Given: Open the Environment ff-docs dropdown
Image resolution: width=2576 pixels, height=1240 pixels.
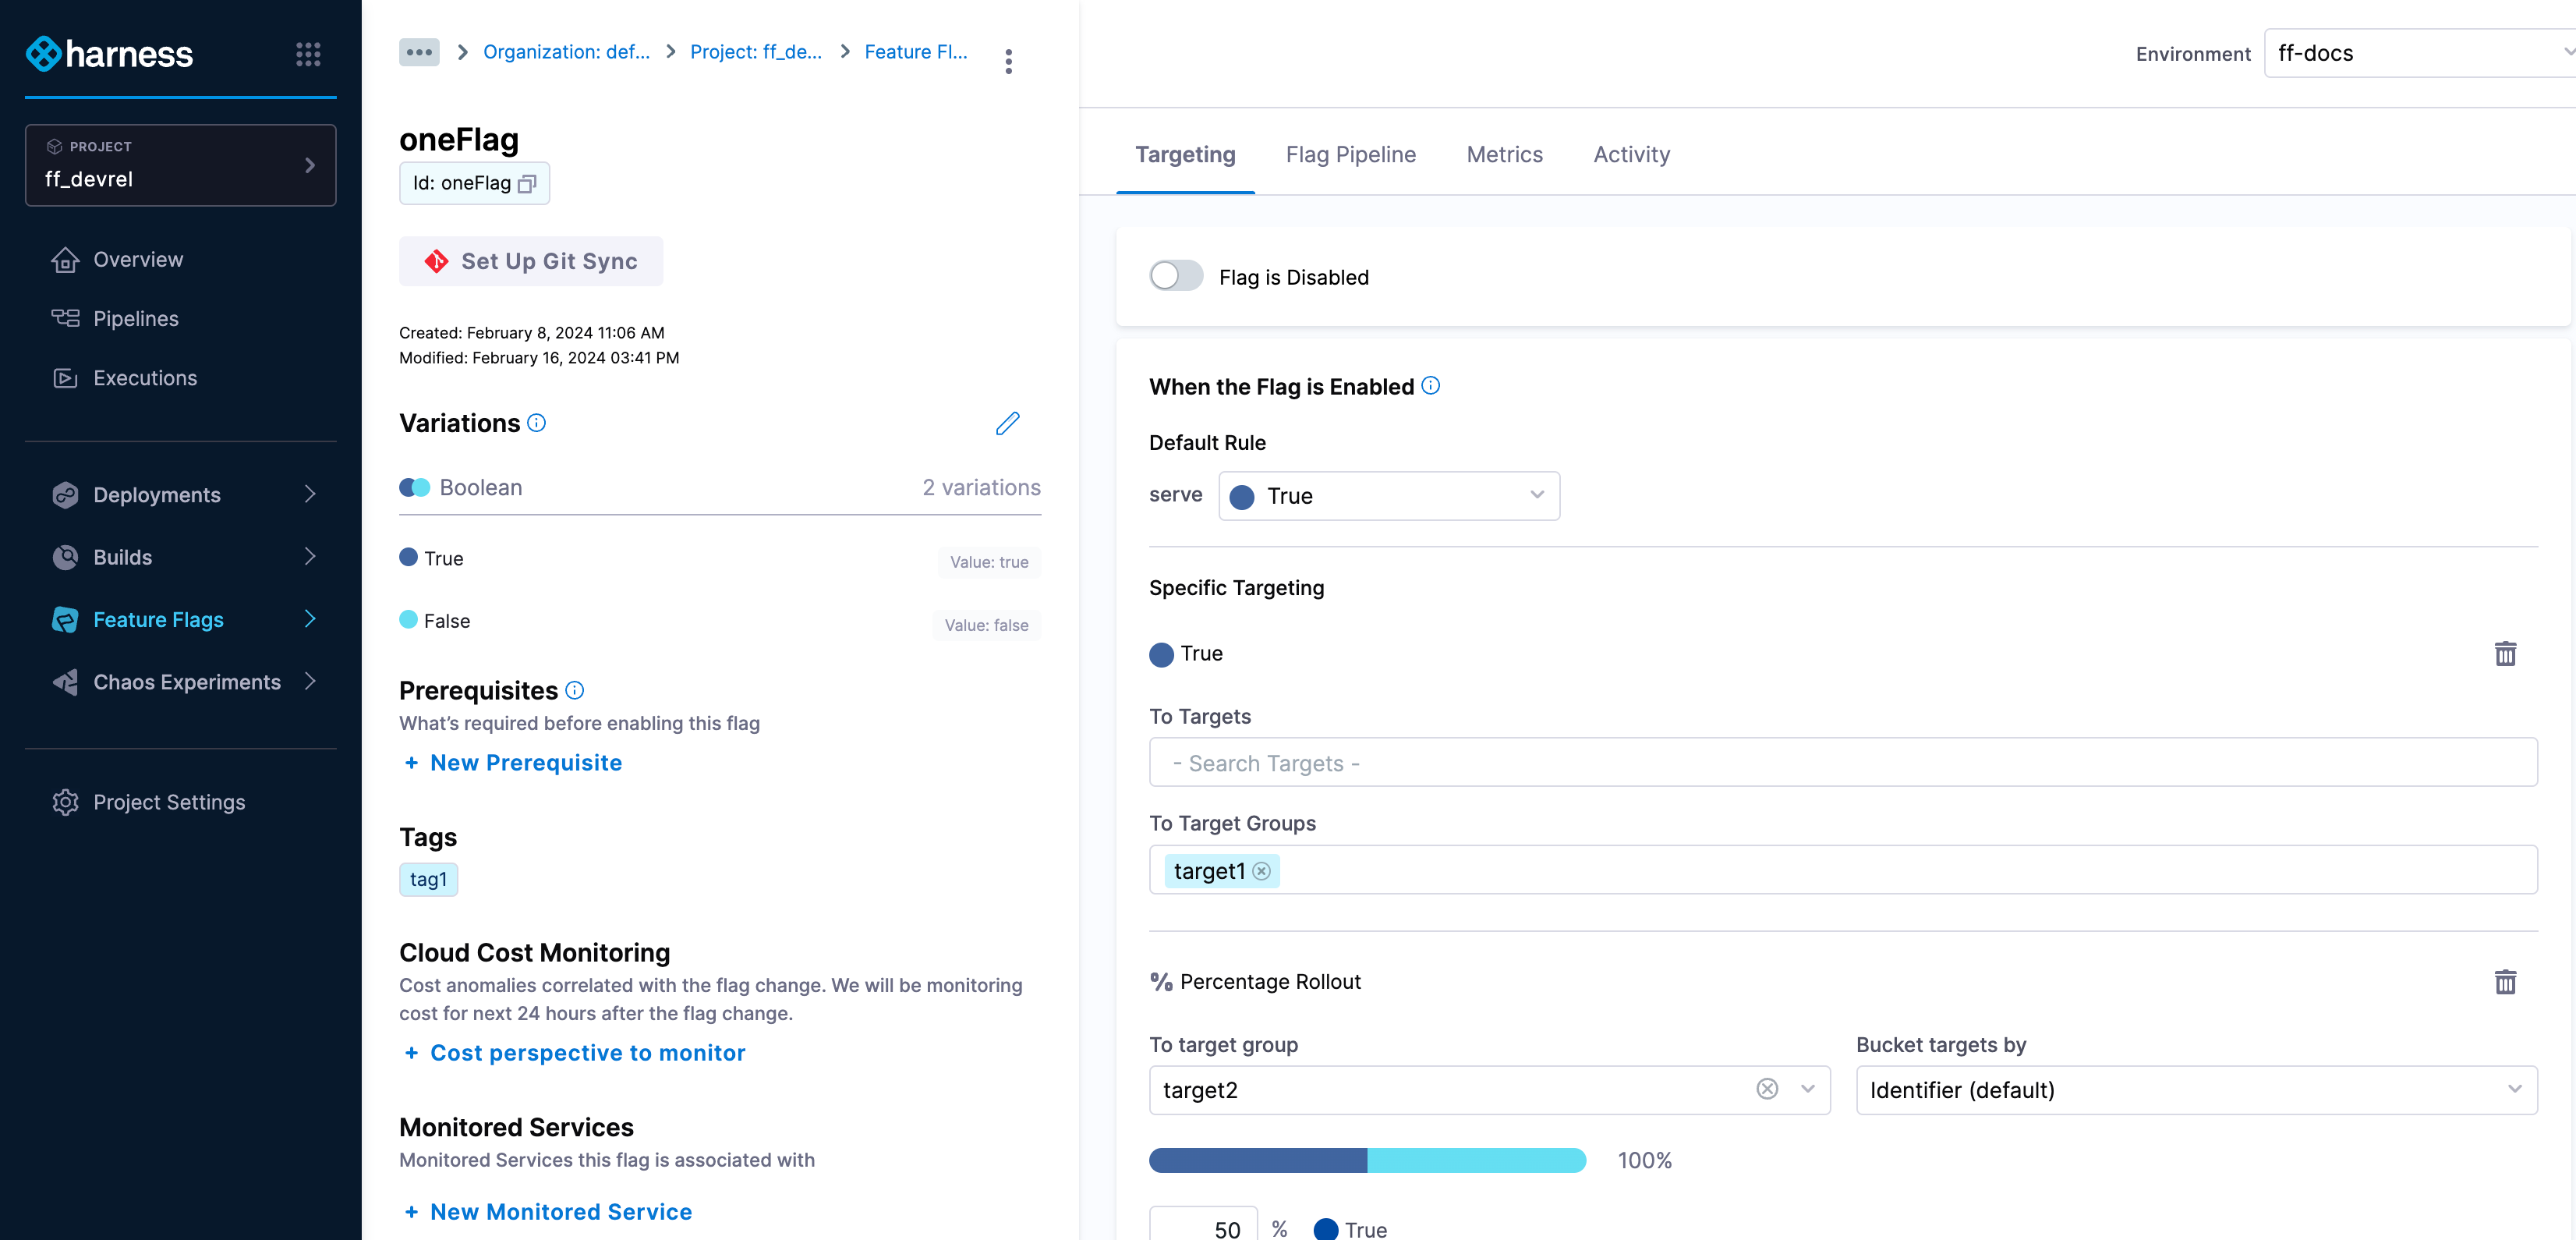Looking at the screenshot, I should click(x=2420, y=52).
